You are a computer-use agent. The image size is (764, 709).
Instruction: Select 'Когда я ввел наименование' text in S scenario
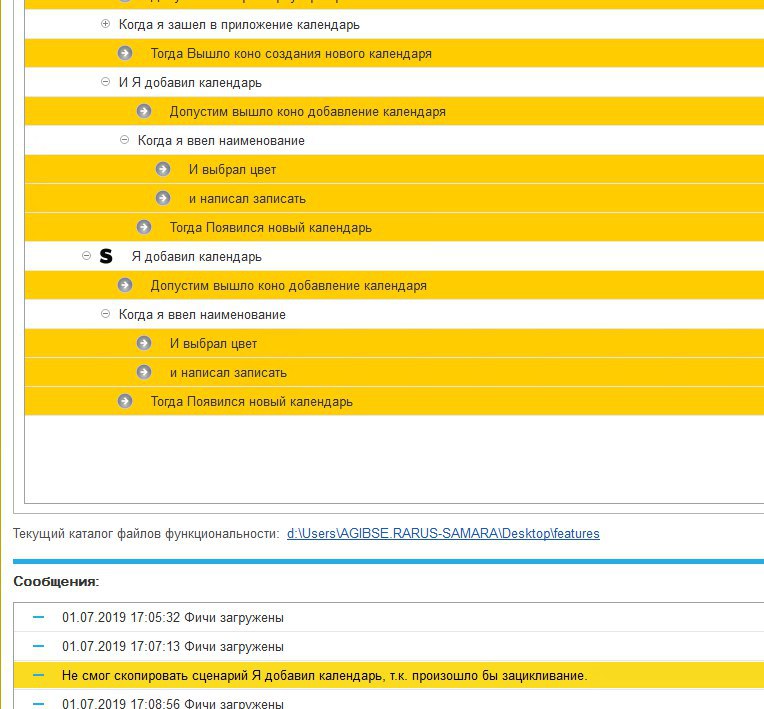point(202,314)
